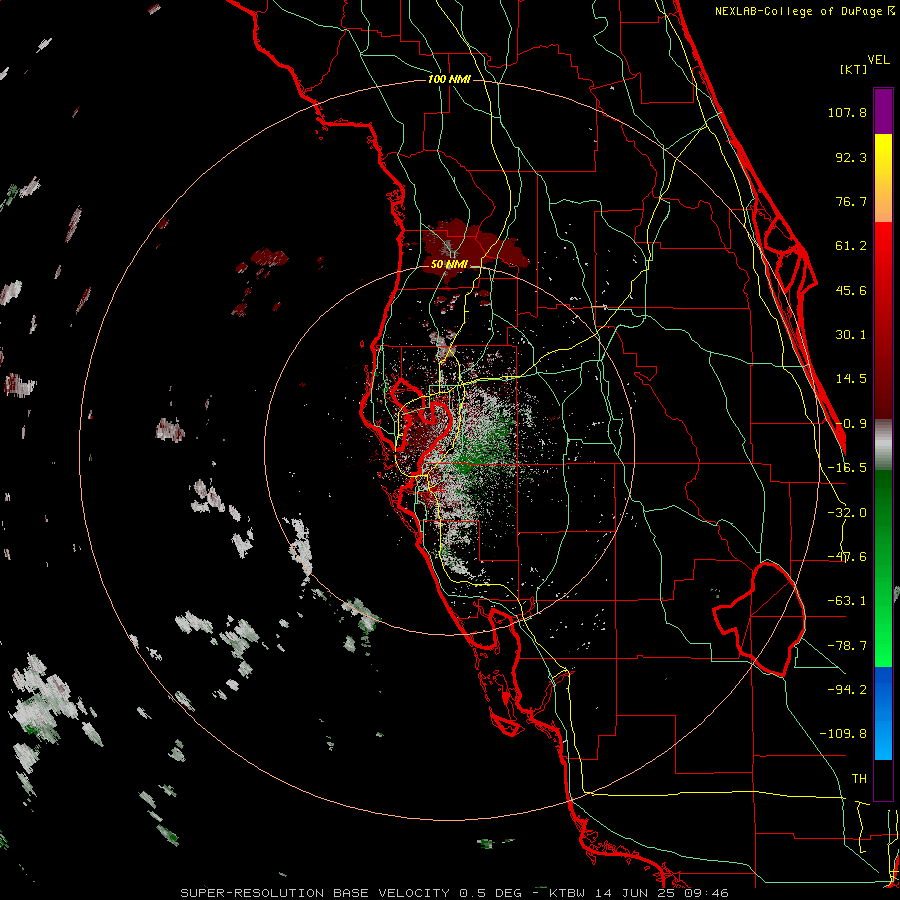Select the 92.3 value on velocity scale
Image resolution: width=900 pixels, height=900 pixels.
pos(851,157)
